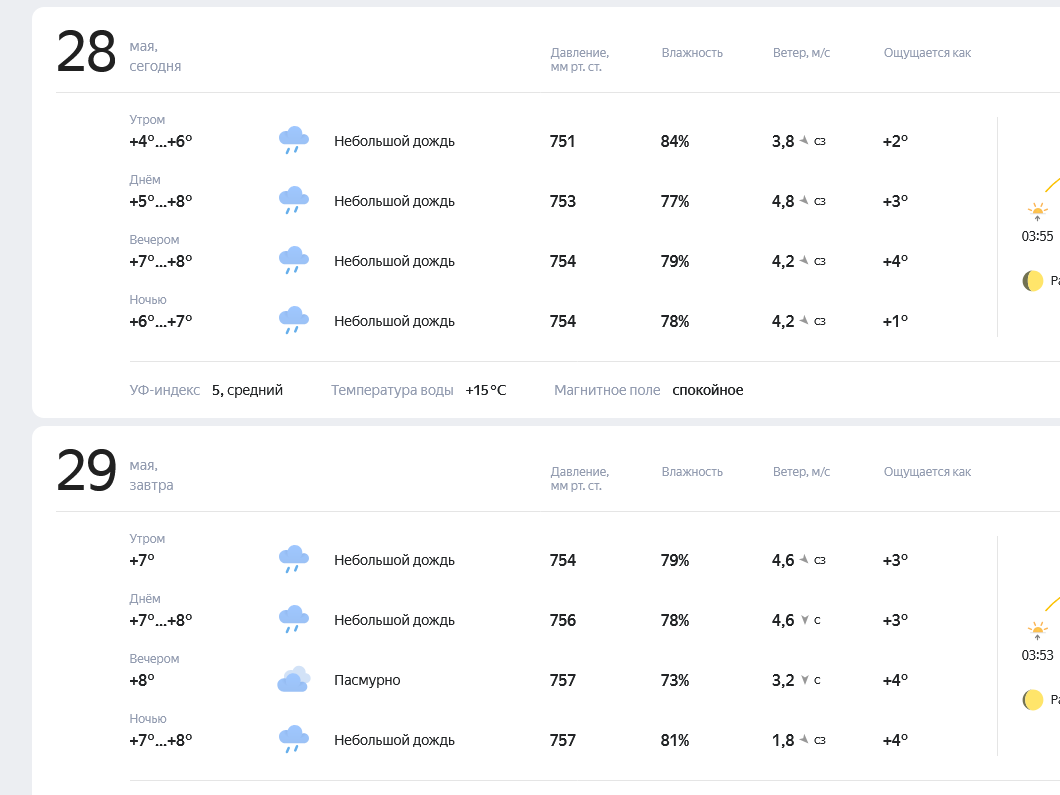Click north wind arrow beside 3,2 on May 29
Viewport: 1060px width, 795px height.
pos(804,679)
